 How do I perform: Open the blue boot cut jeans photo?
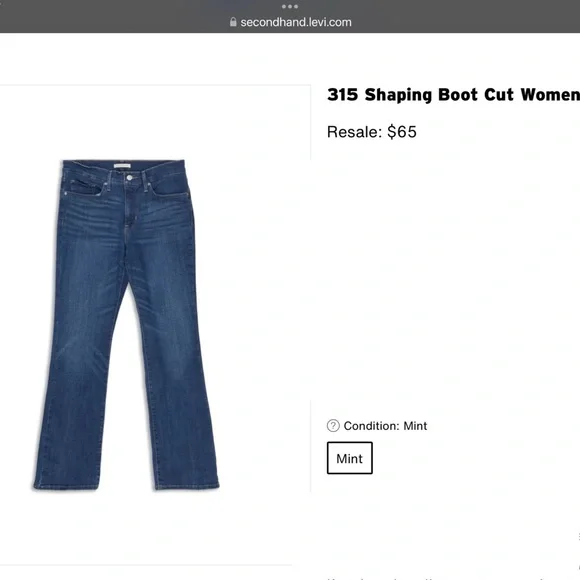126,325
